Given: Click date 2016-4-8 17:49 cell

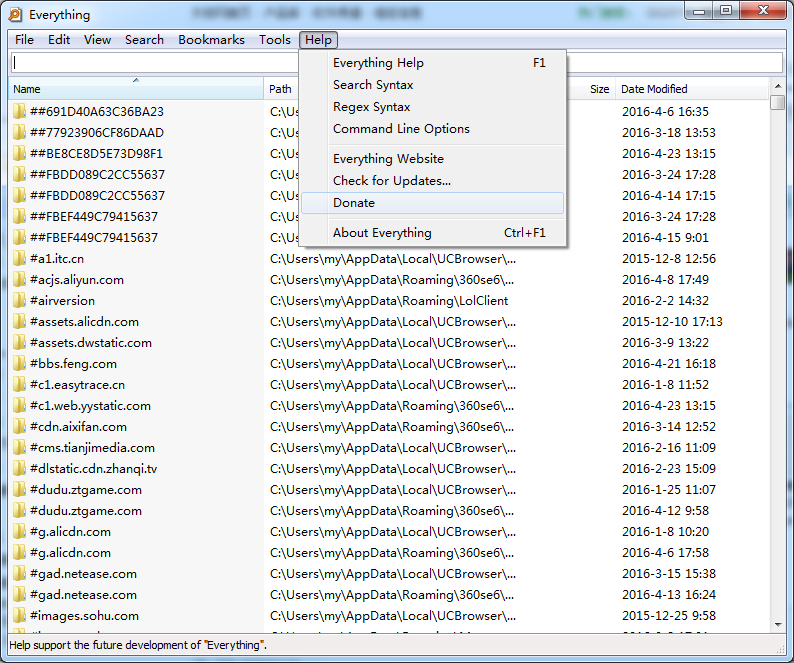Looking at the screenshot, I should coord(665,280).
